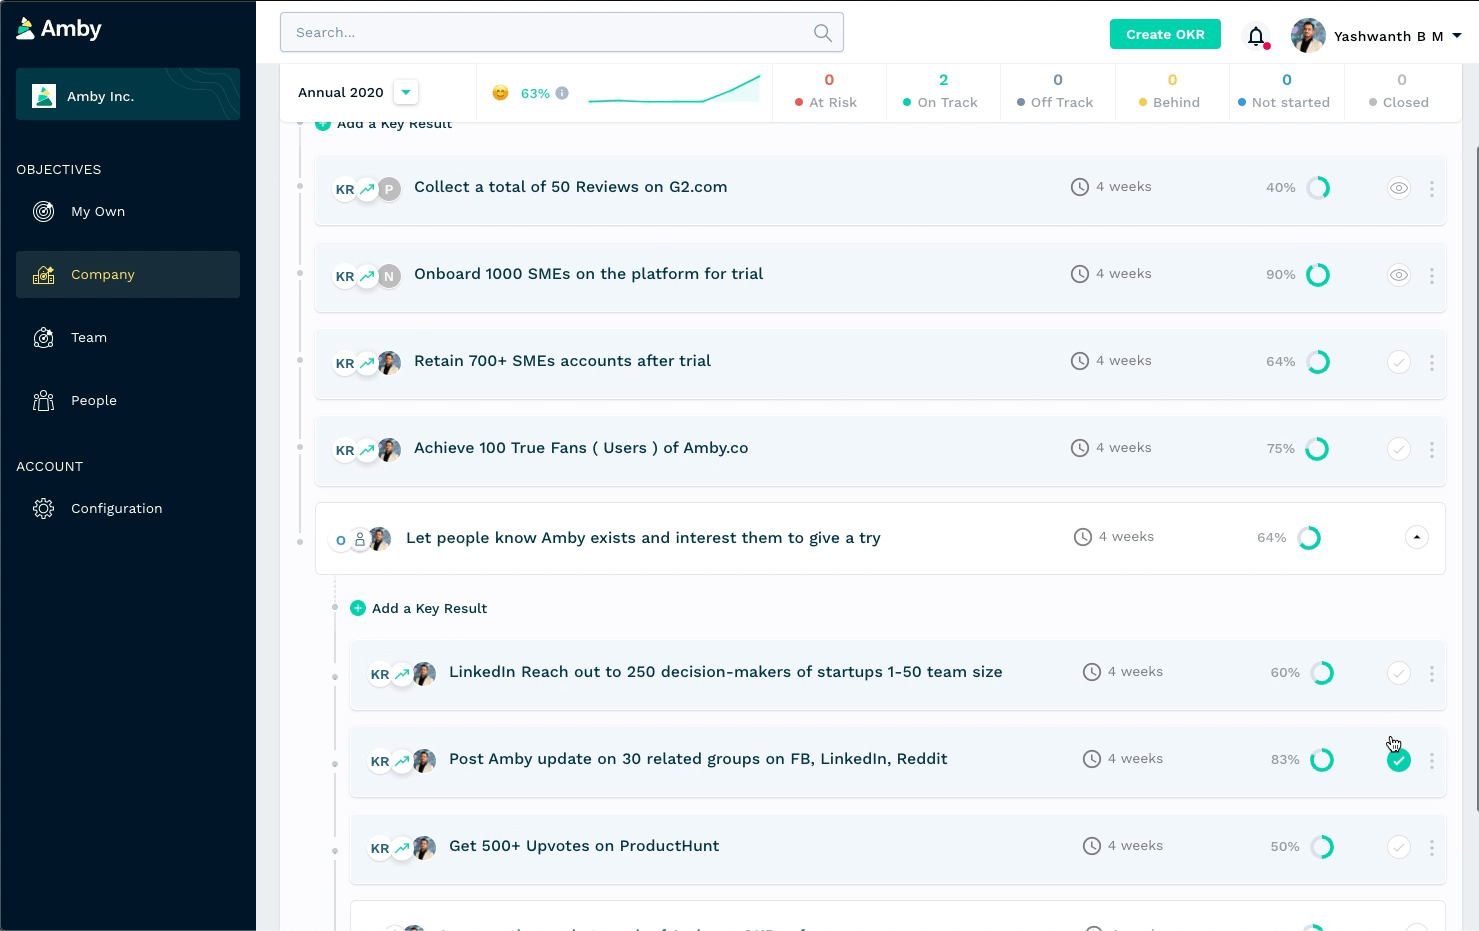Click the O objective badge on Let people know
Screen dimensions: 1479x931
pos(341,540)
